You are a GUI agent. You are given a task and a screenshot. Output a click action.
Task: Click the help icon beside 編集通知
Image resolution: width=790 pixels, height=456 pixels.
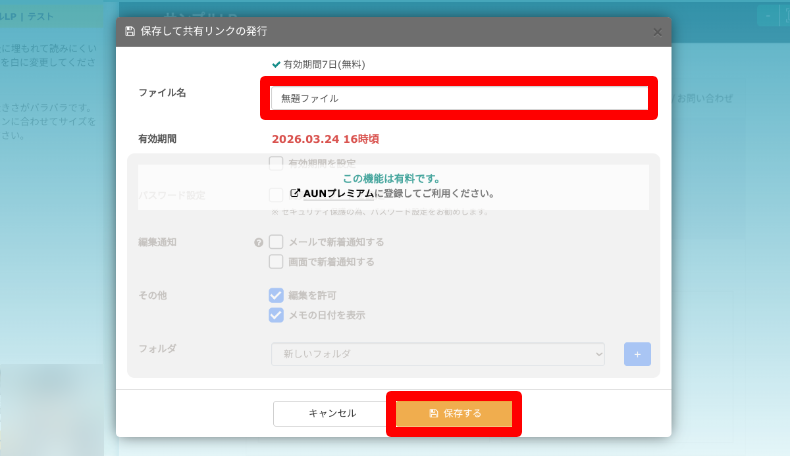click(258, 242)
